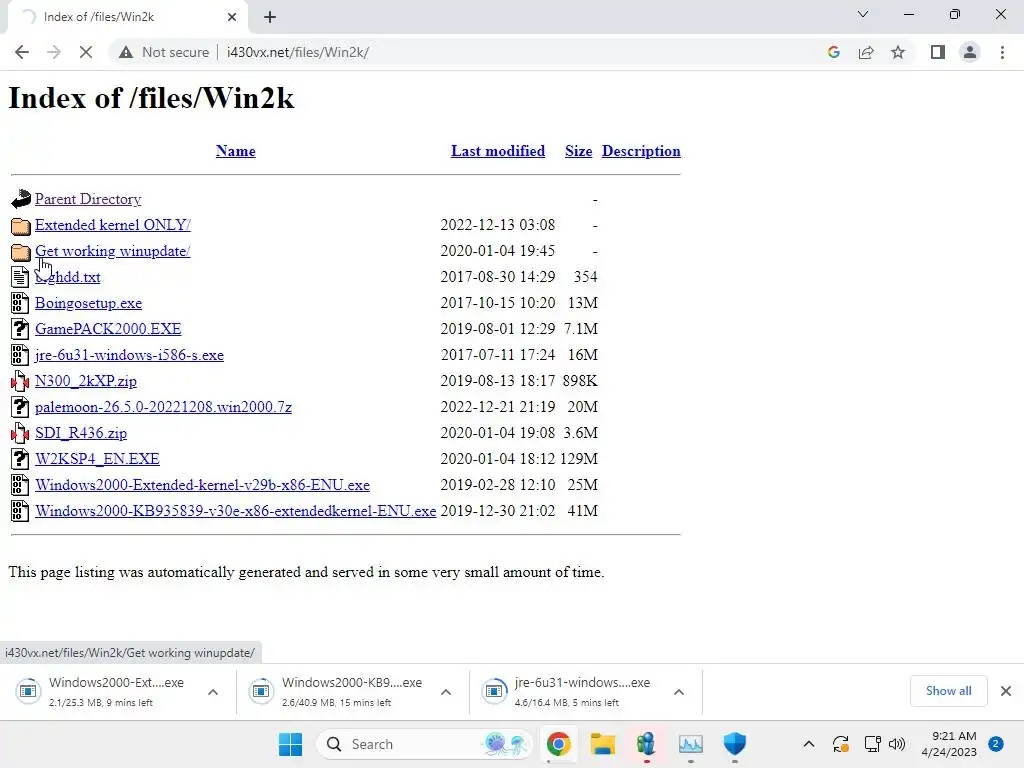Click the Parent Directory back-arrow icon

[x=20, y=199]
